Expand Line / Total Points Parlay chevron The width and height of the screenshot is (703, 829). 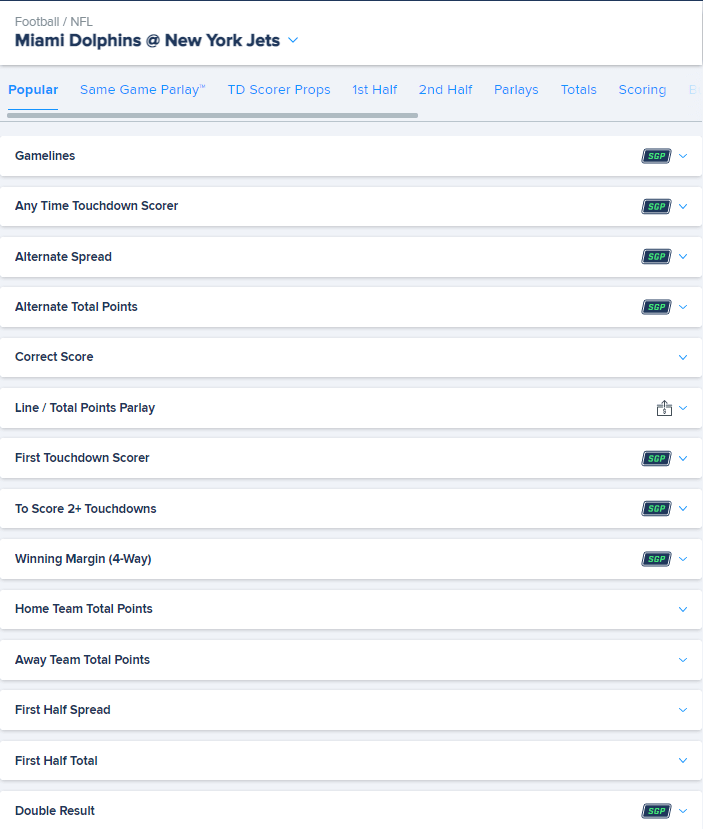click(683, 408)
